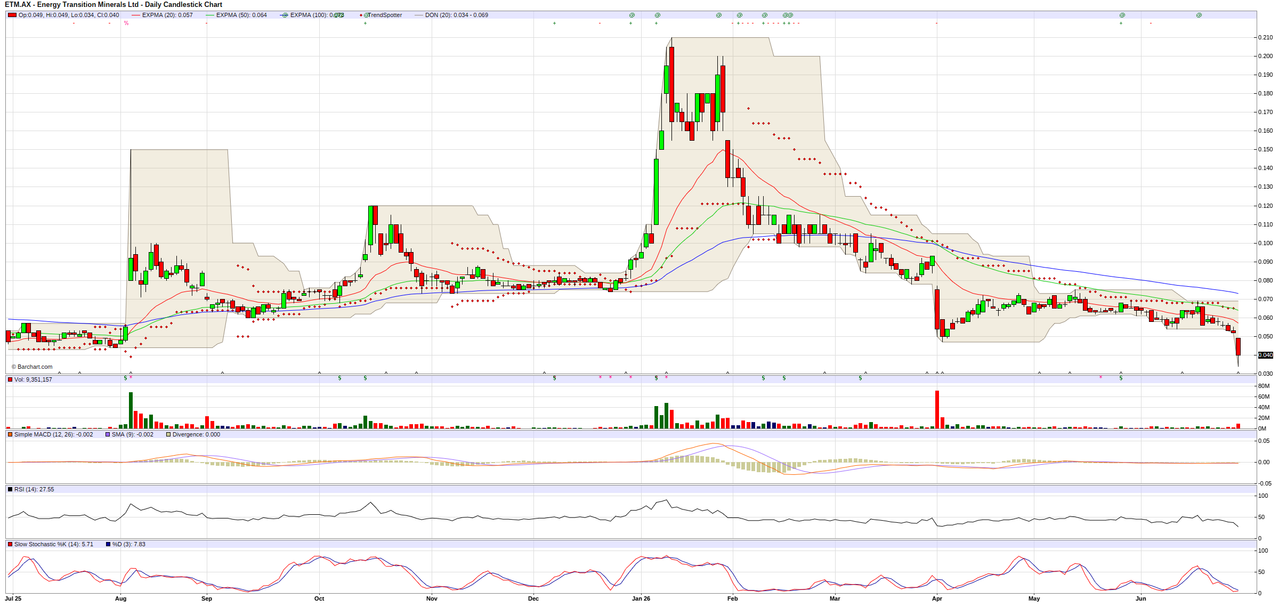Click the 'TrendSpotter' legend label
The height and width of the screenshot is (615, 1279).
click(384, 15)
